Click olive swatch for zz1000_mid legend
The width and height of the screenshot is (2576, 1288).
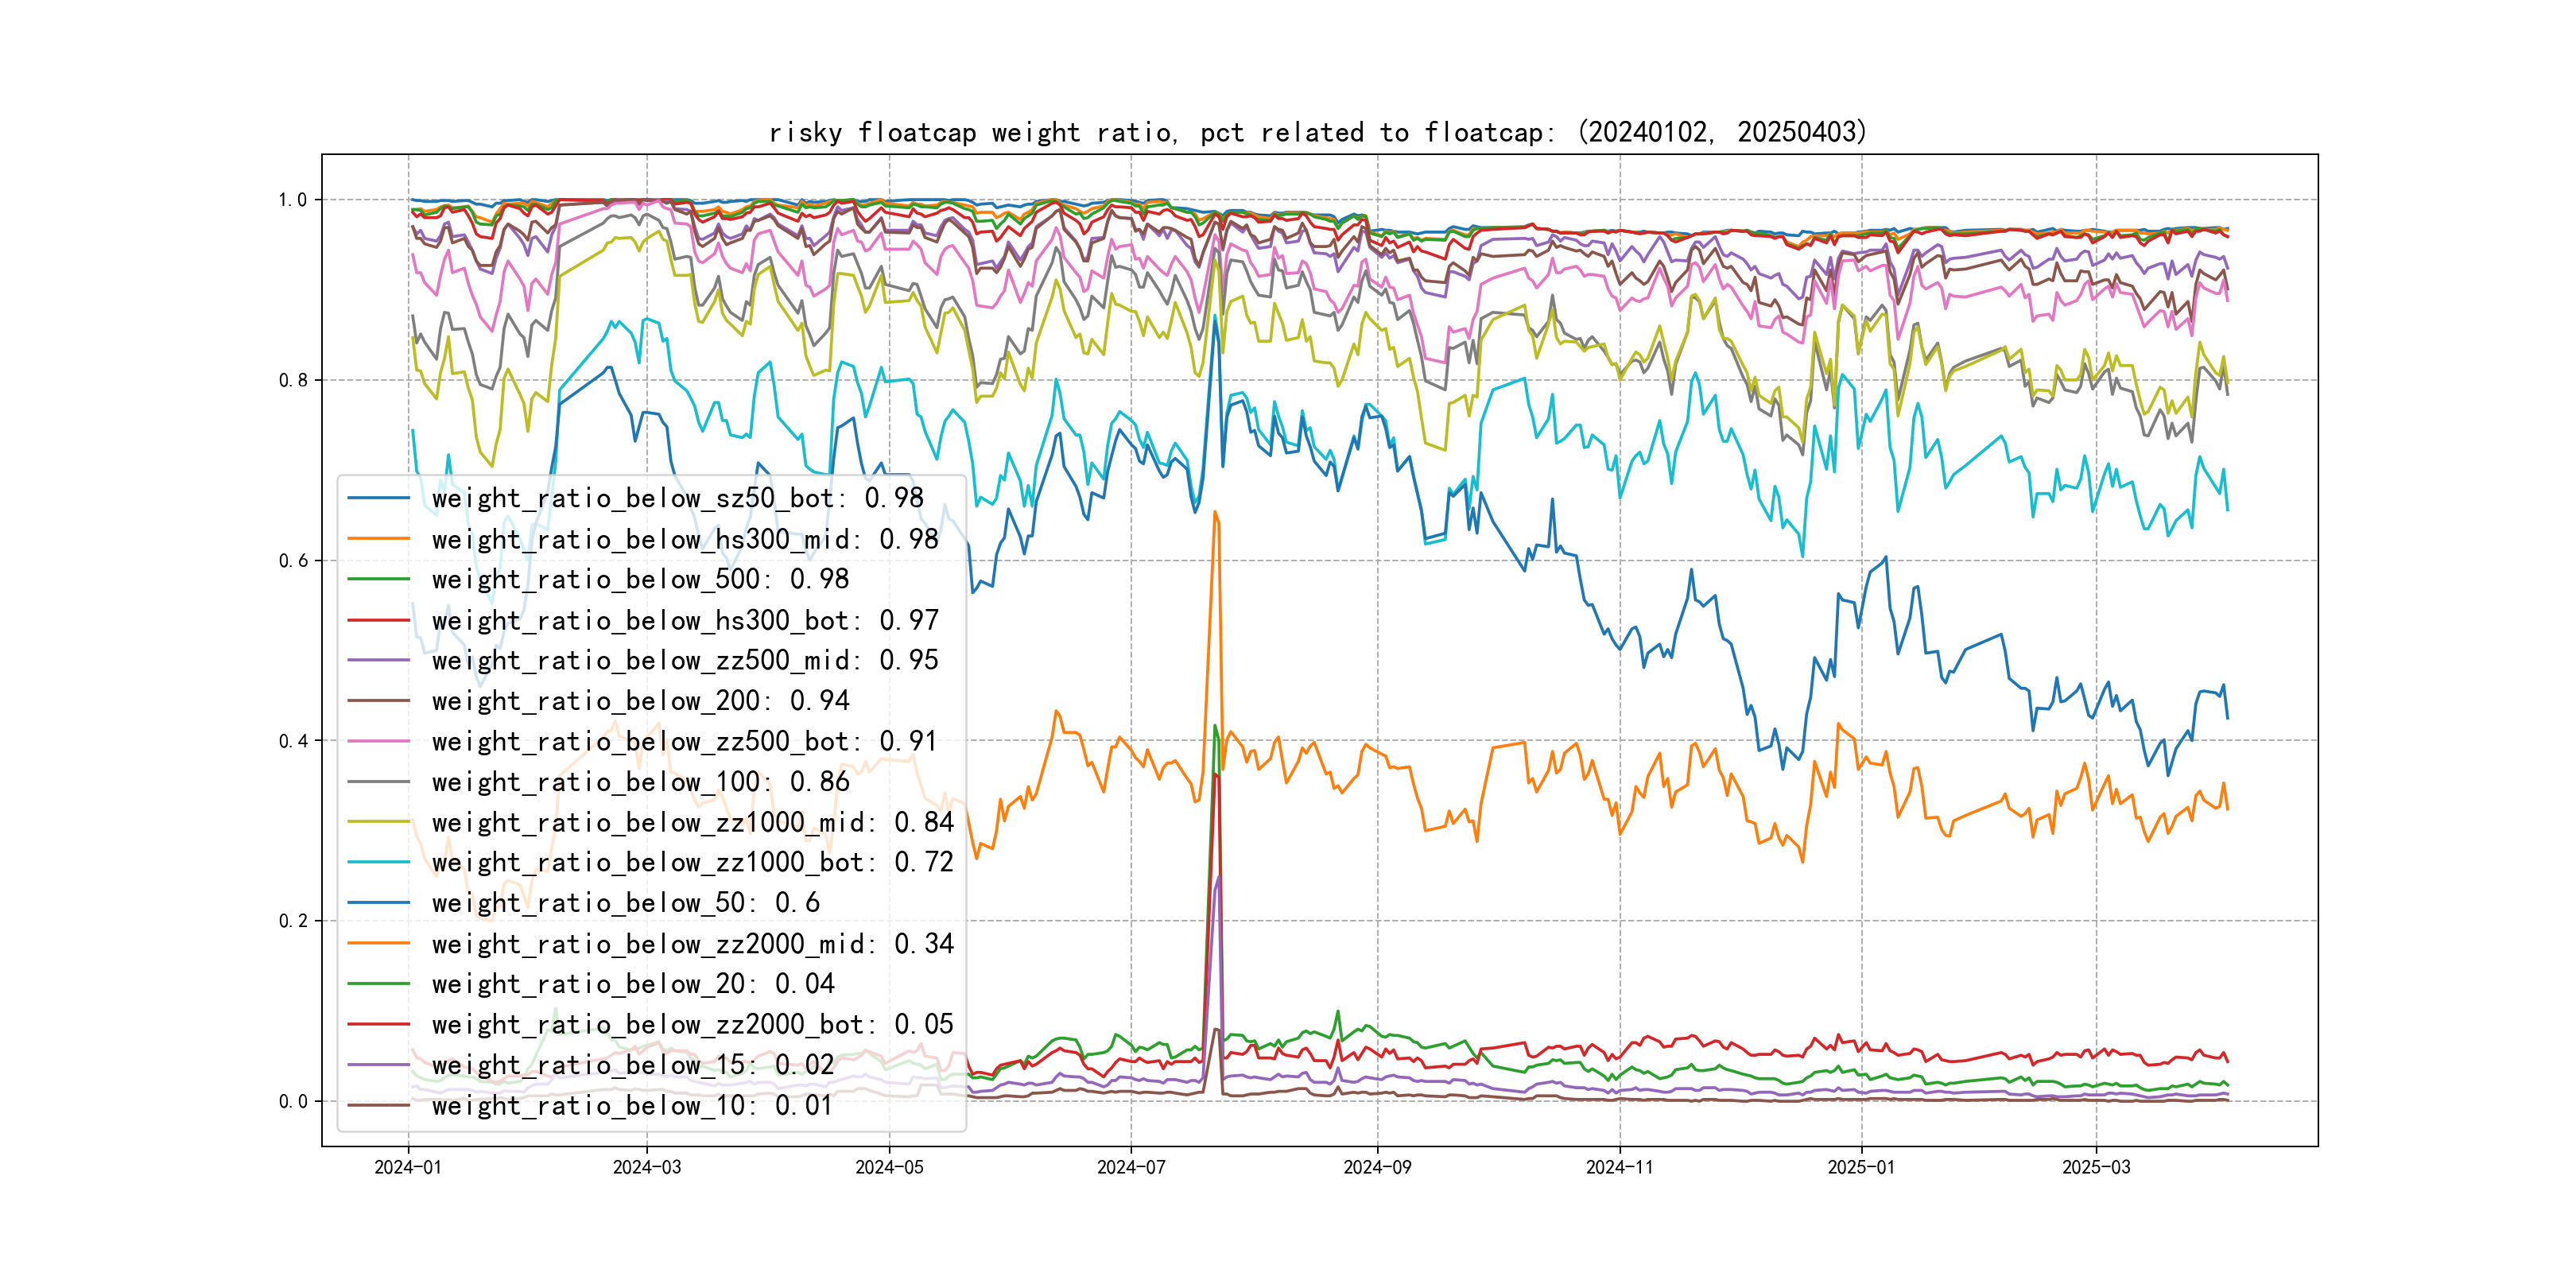click(378, 822)
